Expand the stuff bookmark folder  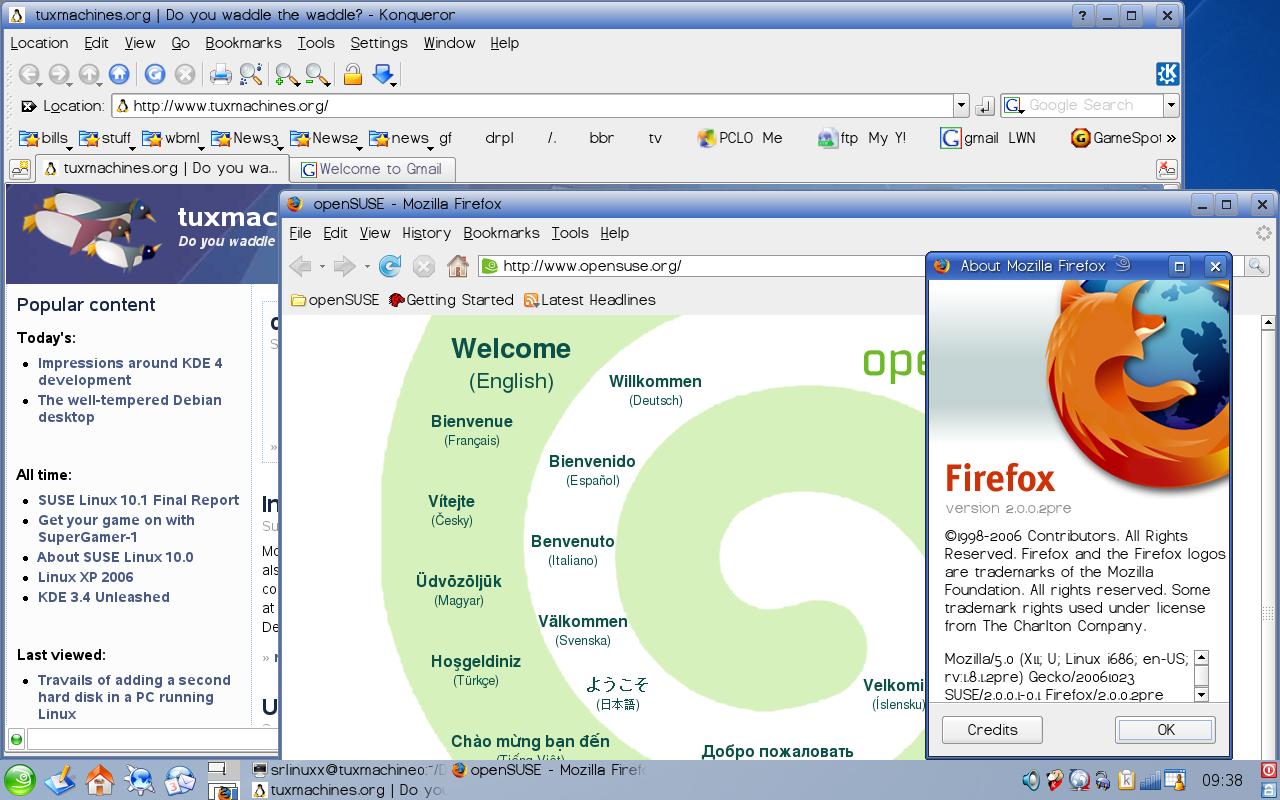105,138
